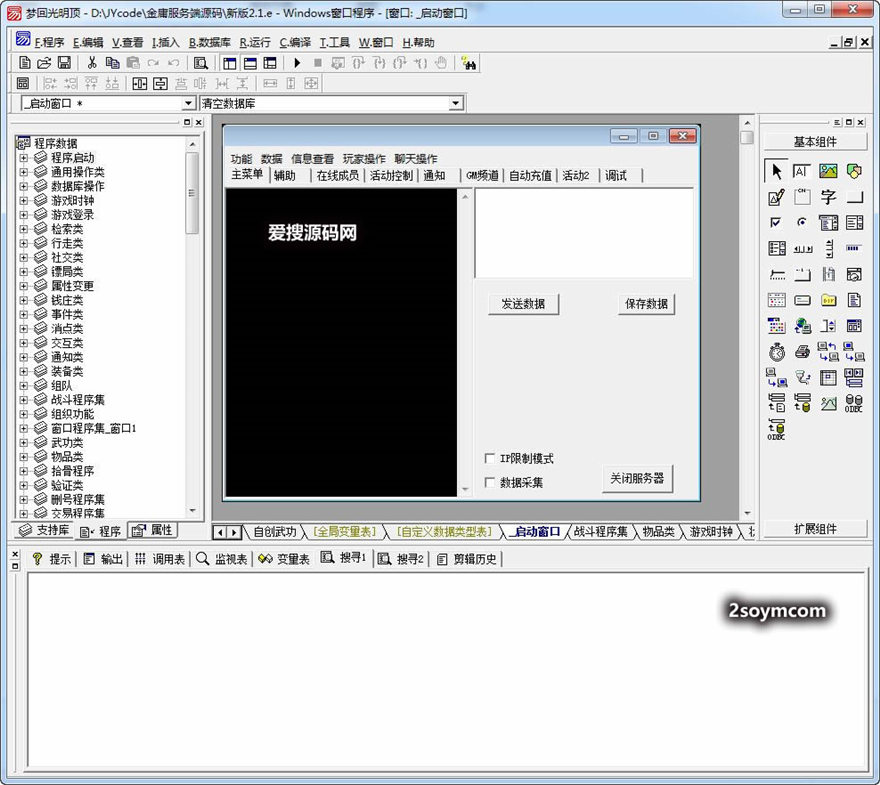
Task: Open the C.编译 menu
Action: pyautogui.click(x=295, y=43)
